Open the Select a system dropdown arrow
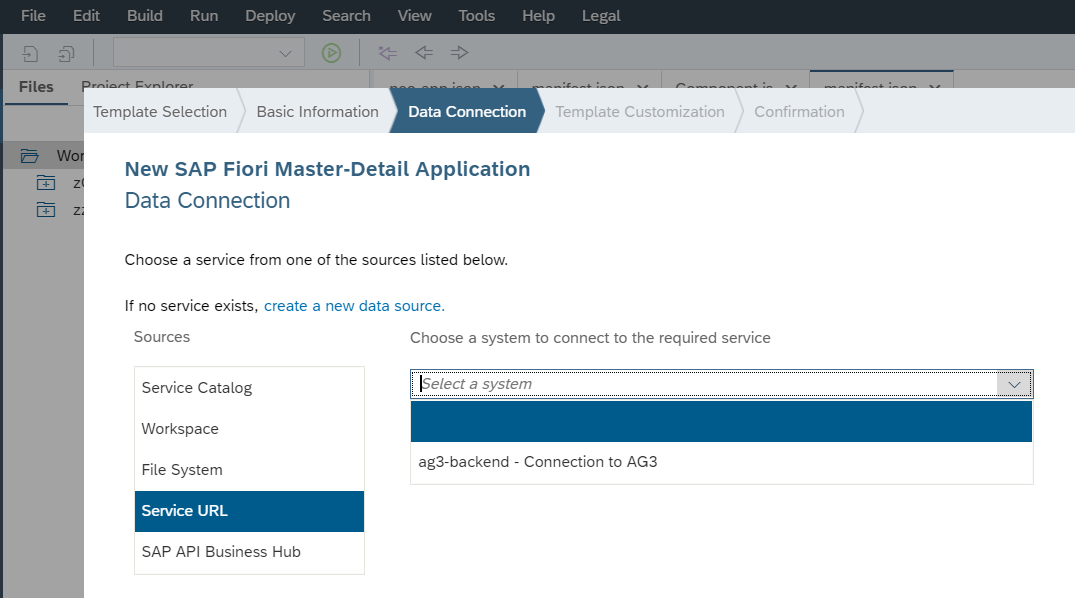 (1015, 384)
